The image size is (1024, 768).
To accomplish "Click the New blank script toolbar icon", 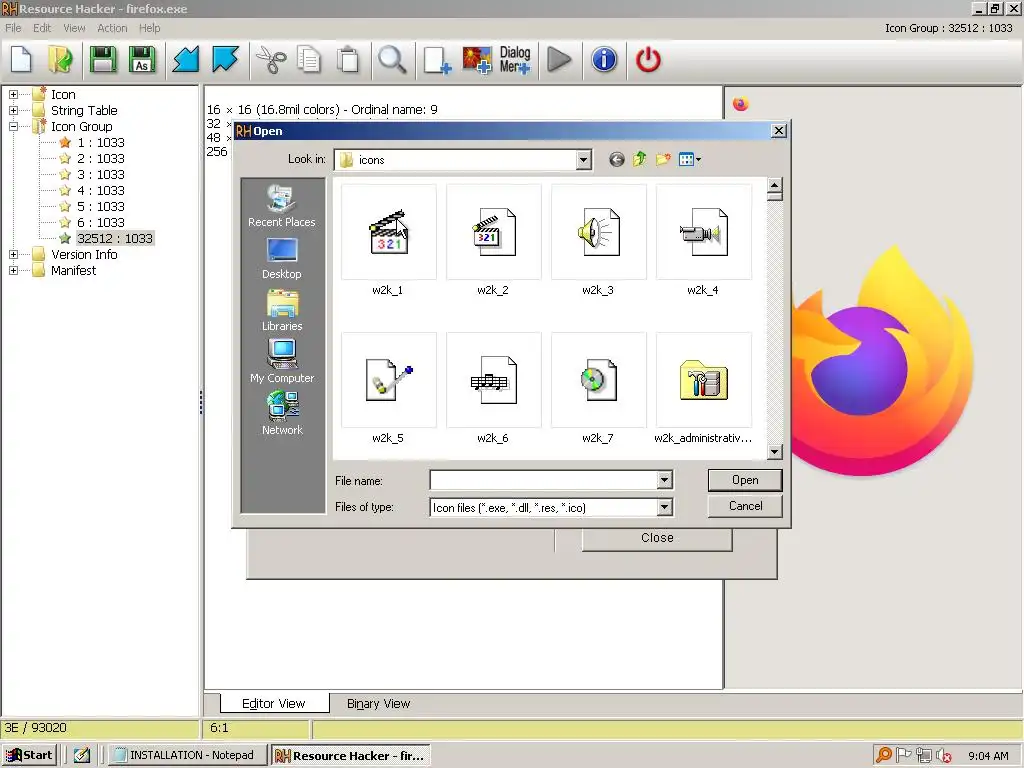I will (22, 59).
